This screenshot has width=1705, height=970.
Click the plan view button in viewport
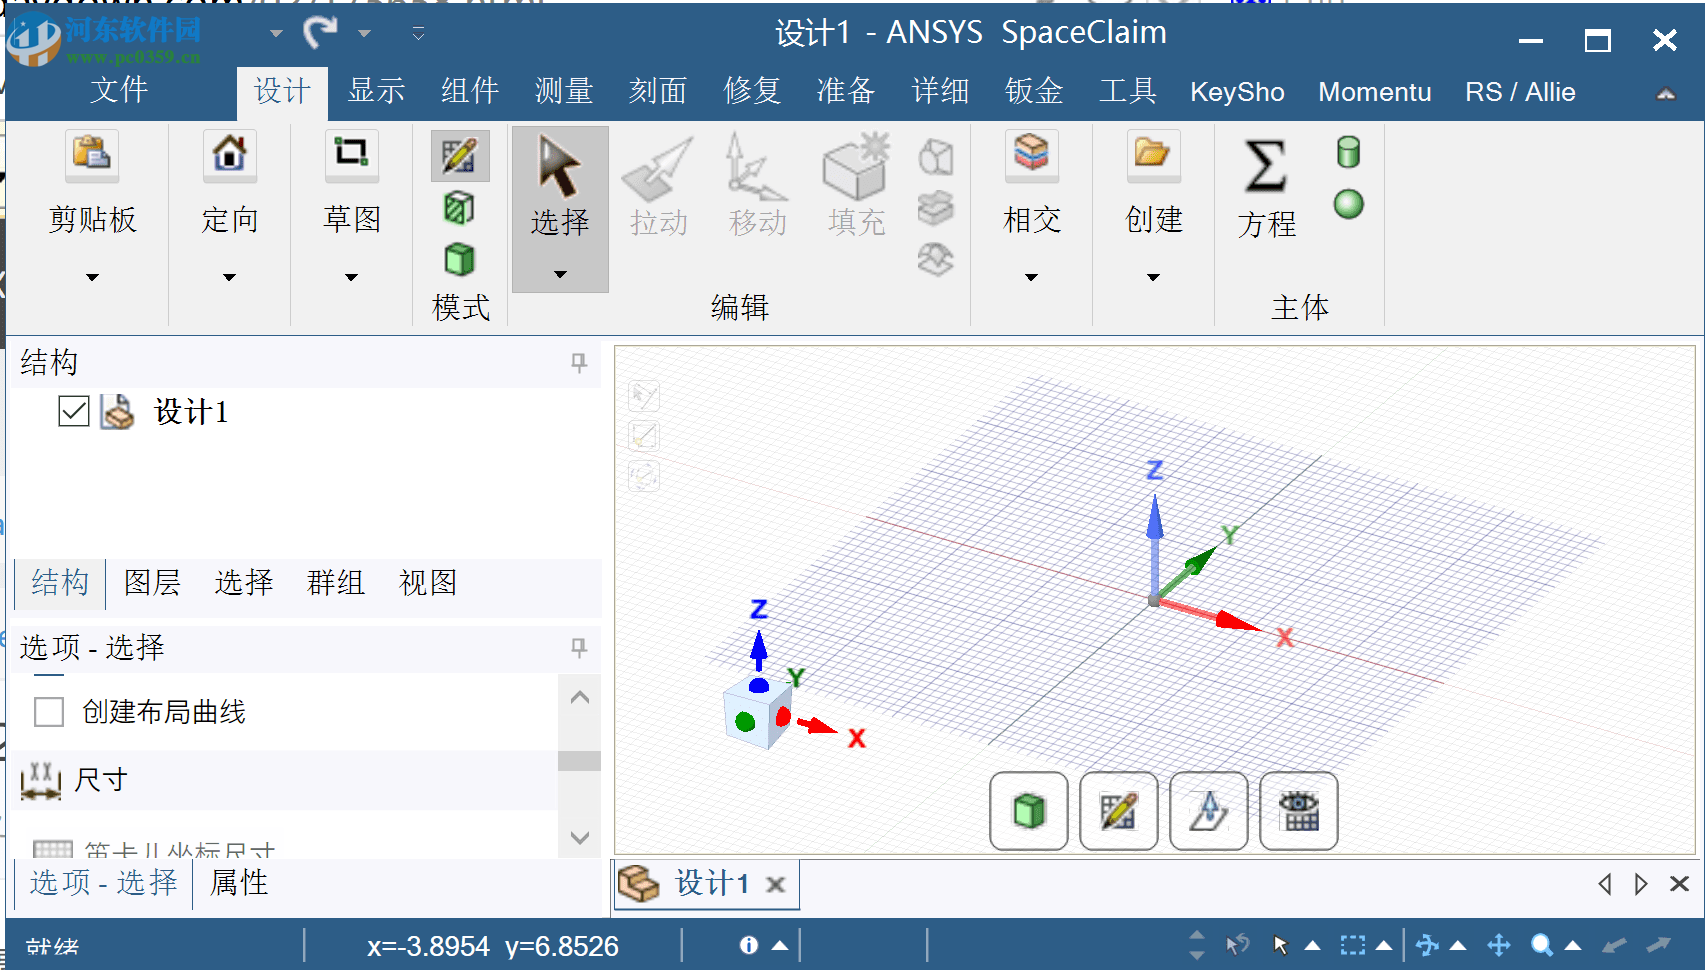pos(1209,811)
